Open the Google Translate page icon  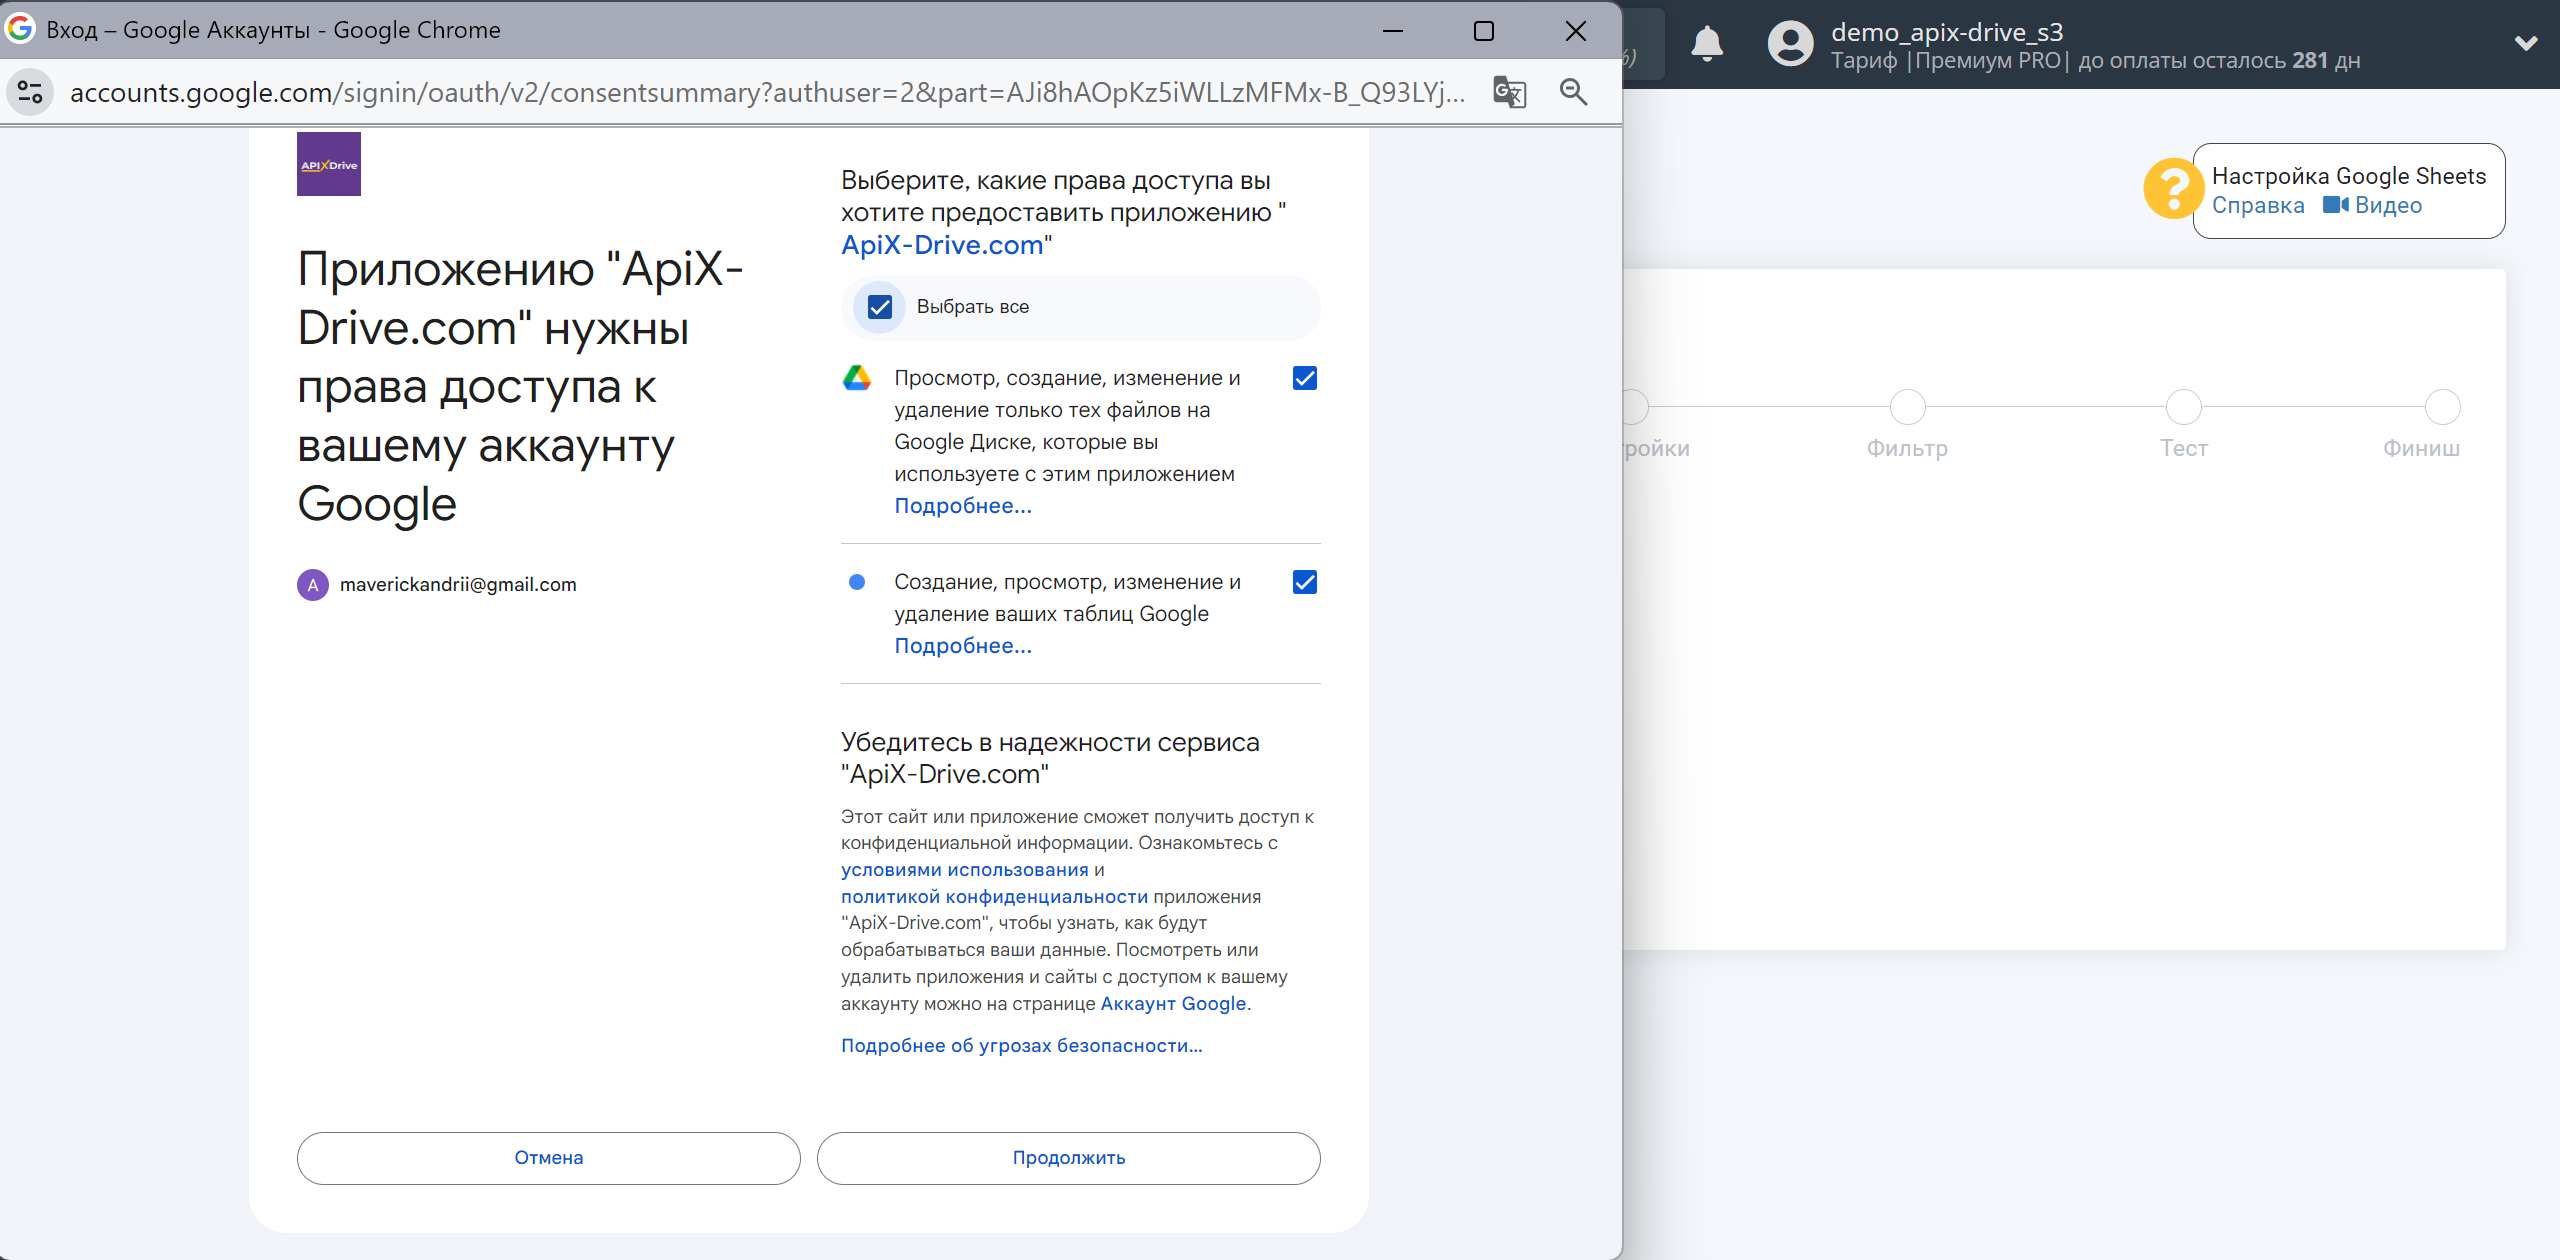pyautogui.click(x=1509, y=92)
